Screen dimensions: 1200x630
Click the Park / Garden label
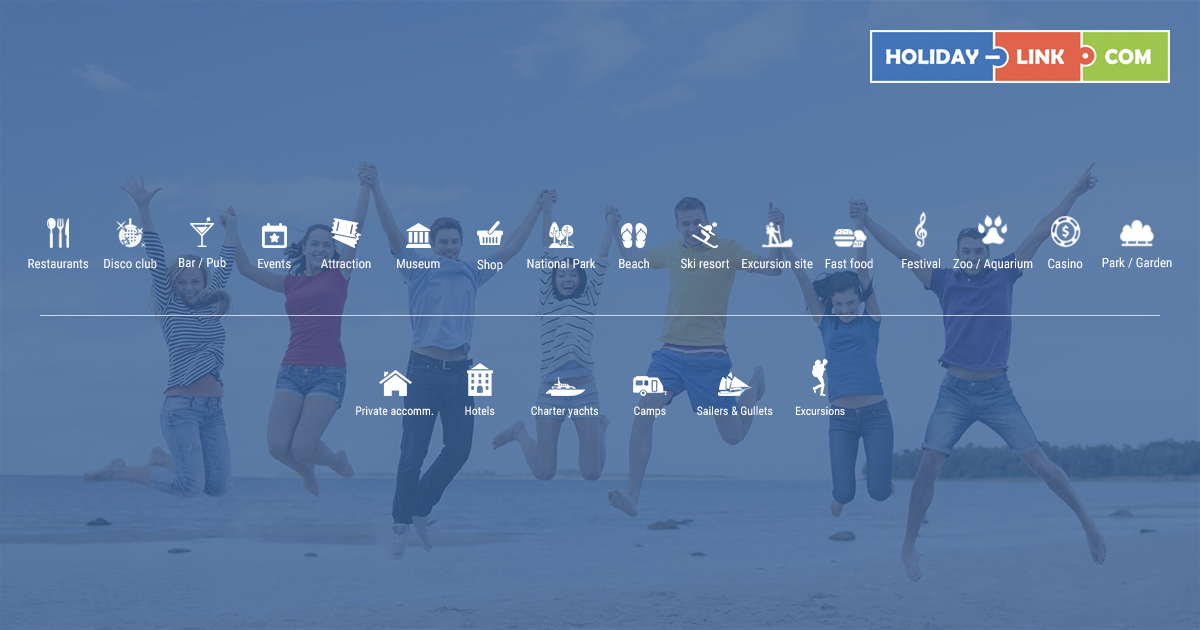(1137, 263)
